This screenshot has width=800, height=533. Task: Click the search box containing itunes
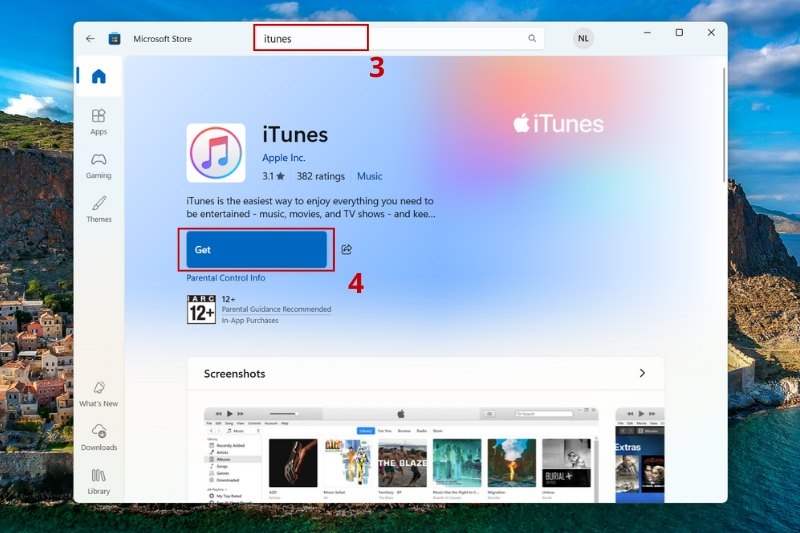398,38
